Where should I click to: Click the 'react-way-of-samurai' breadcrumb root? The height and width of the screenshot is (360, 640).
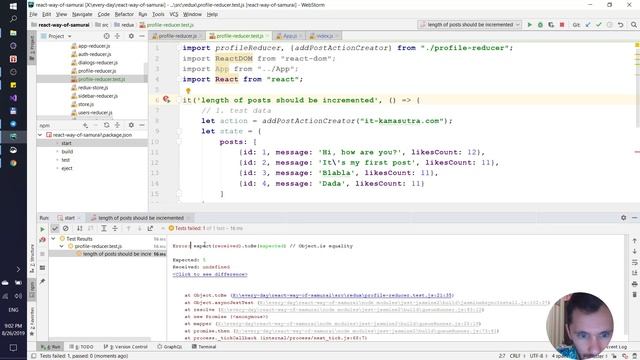pyautogui.click(x=60, y=25)
